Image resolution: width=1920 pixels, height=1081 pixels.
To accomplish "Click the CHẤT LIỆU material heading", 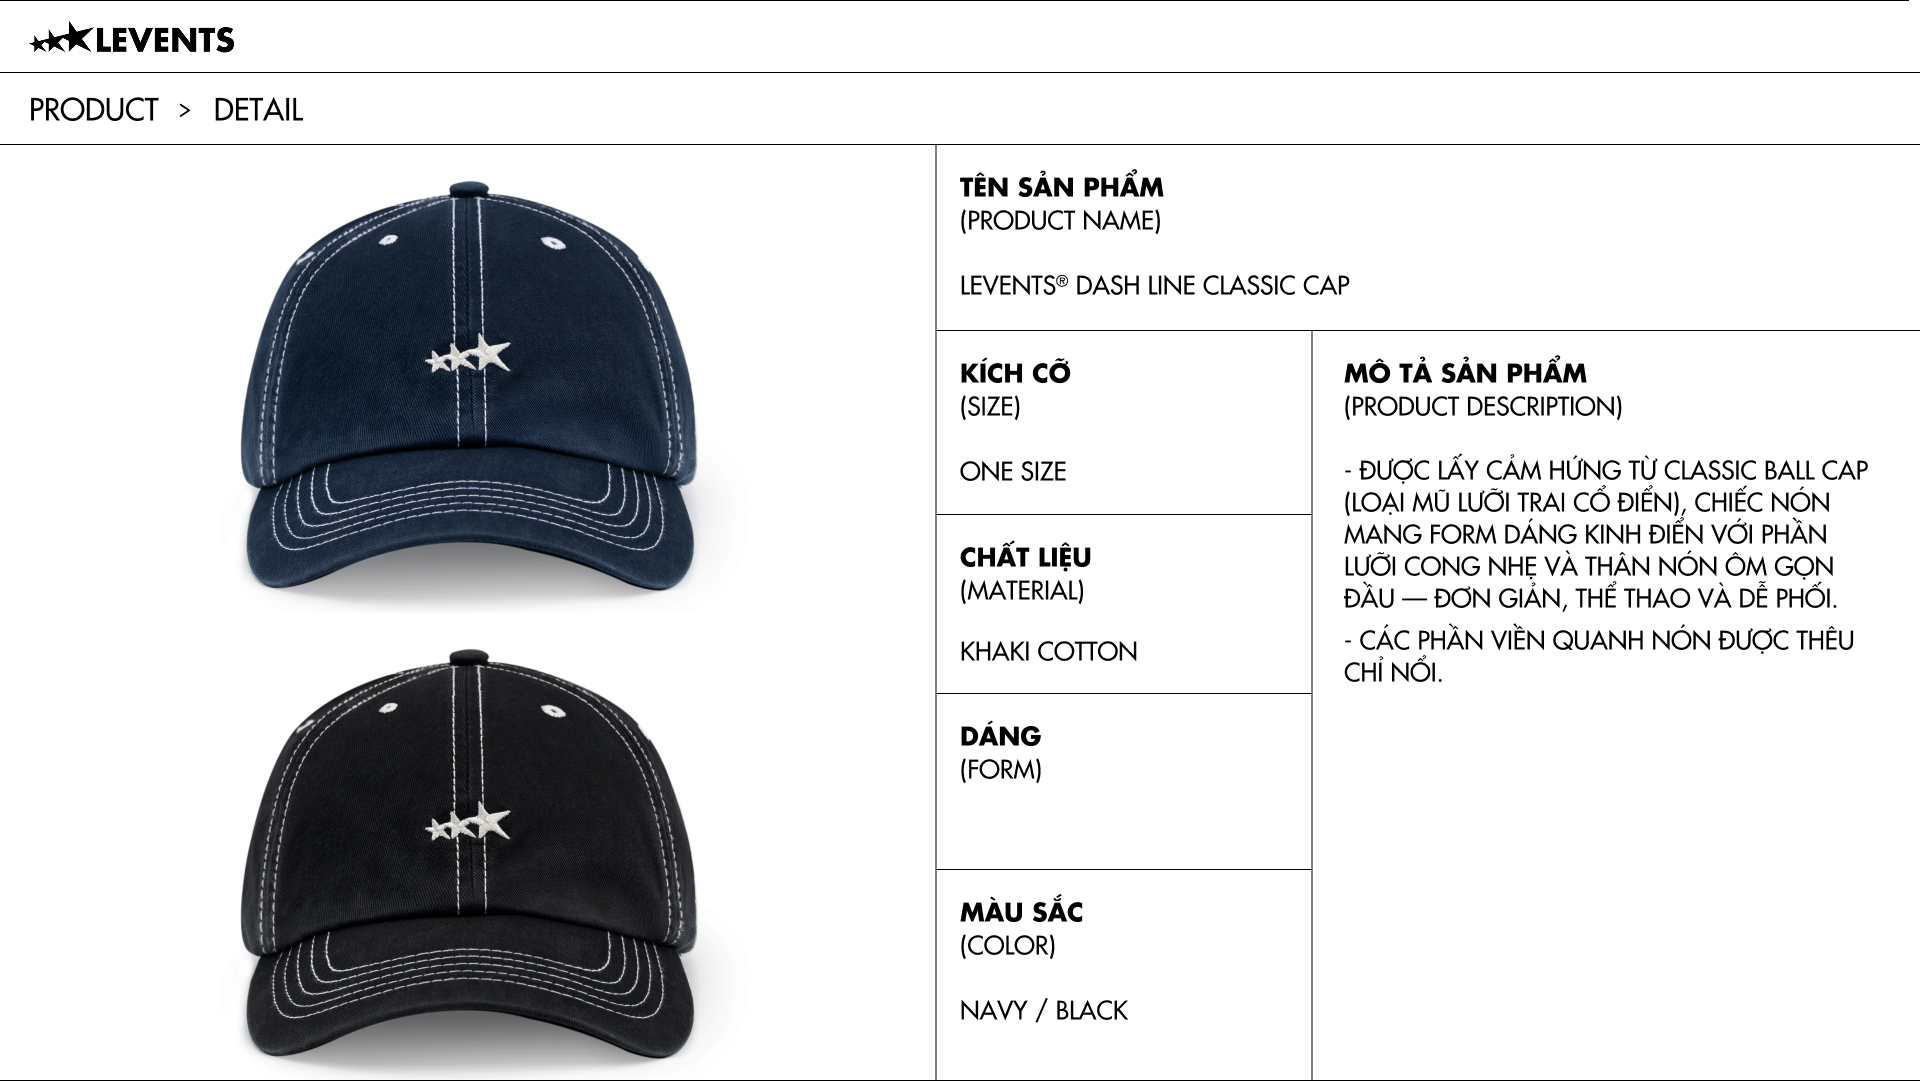I will pos(1026,557).
